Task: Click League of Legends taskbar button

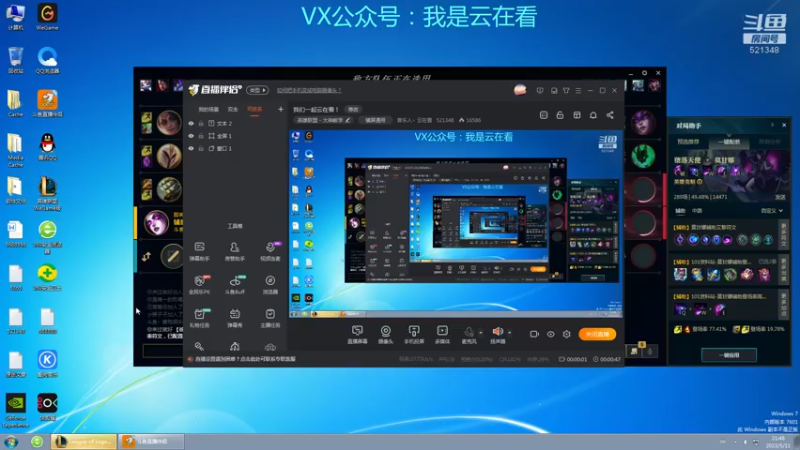Action: 84,441
